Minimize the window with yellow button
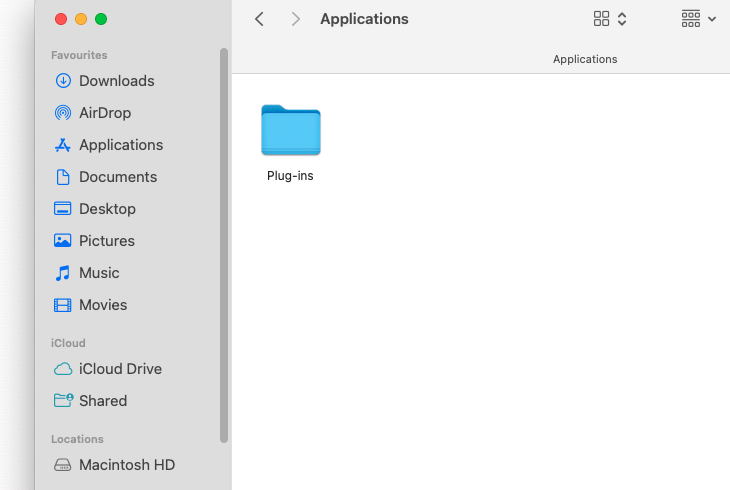 point(81,19)
